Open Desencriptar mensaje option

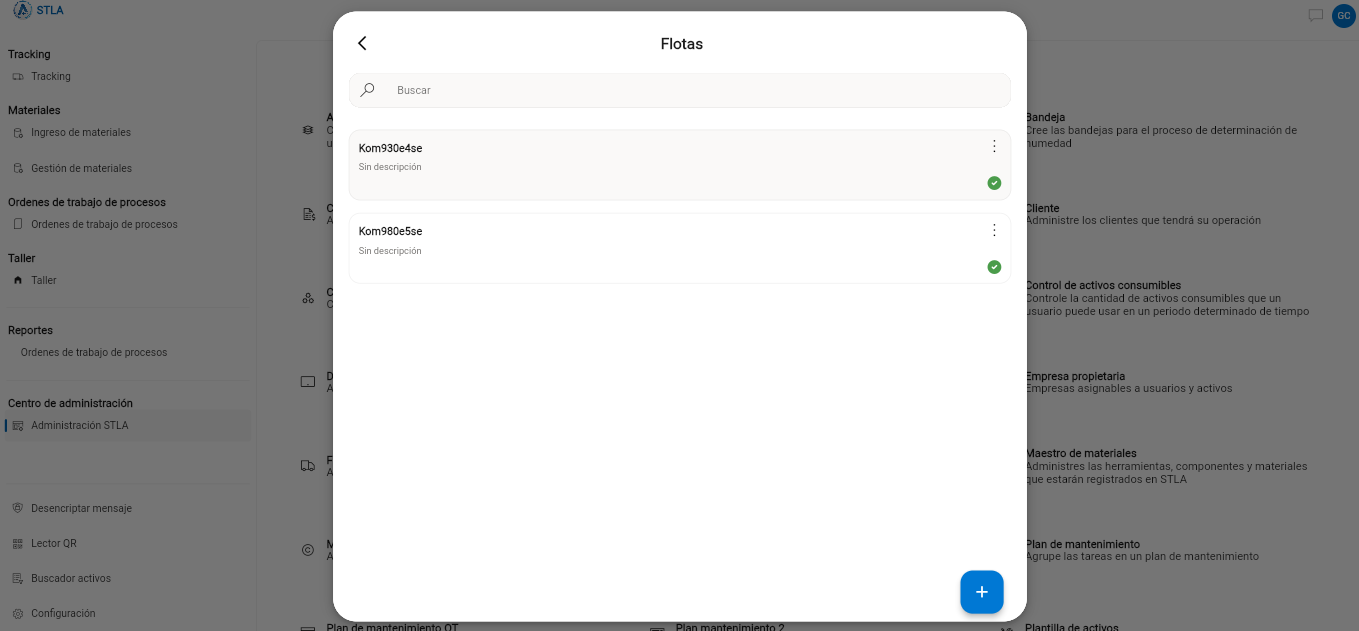coord(81,508)
